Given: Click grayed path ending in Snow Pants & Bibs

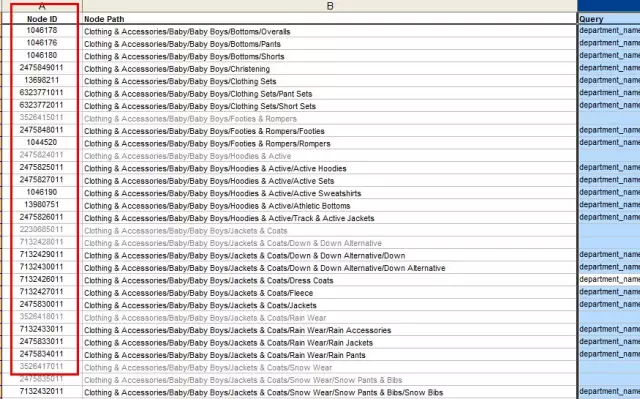Looking at the screenshot, I should pyautogui.click(x=243, y=380).
